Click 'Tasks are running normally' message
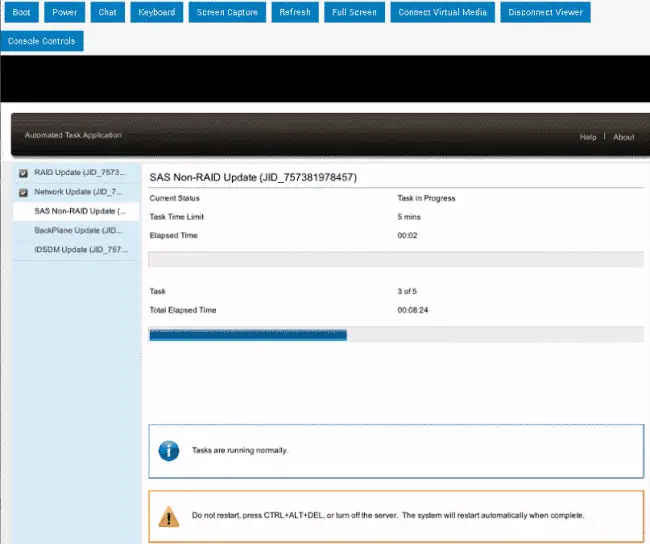650x544 pixels. (240, 450)
